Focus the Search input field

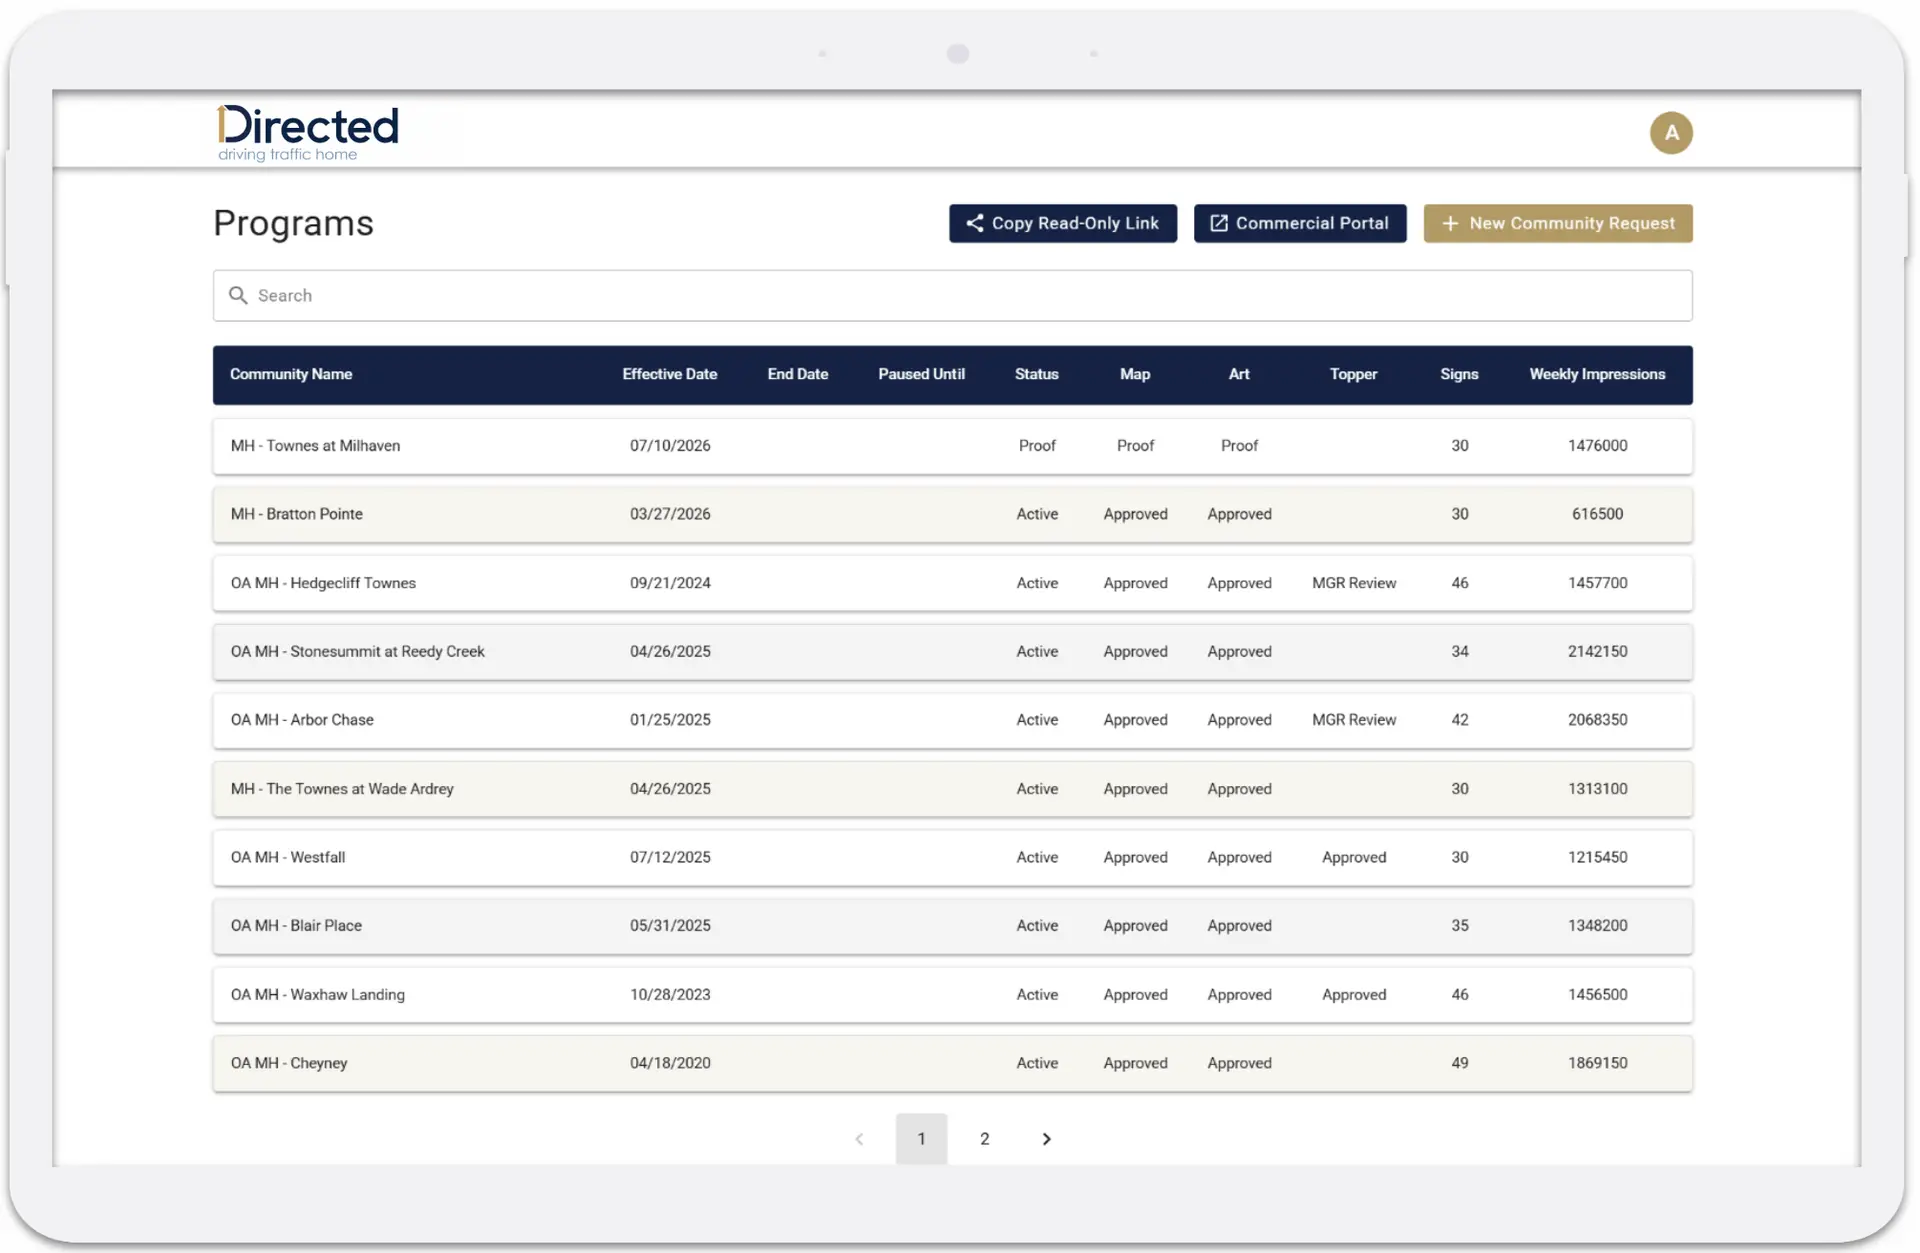(x=952, y=295)
